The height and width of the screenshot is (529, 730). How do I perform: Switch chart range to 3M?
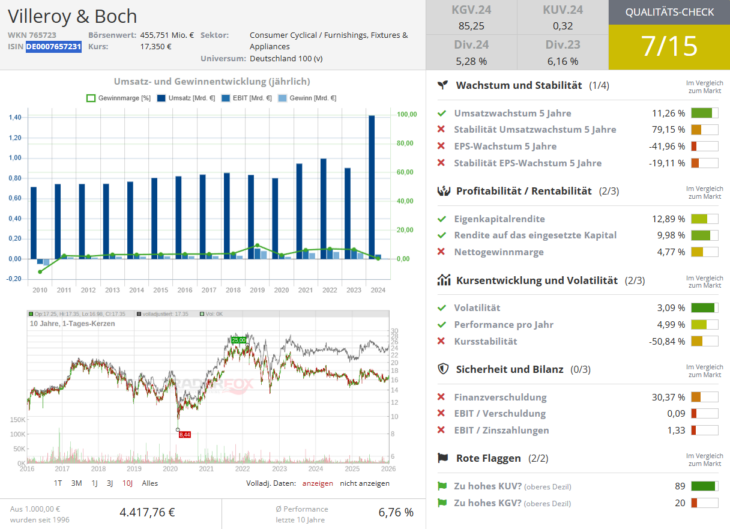tap(77, 483)
